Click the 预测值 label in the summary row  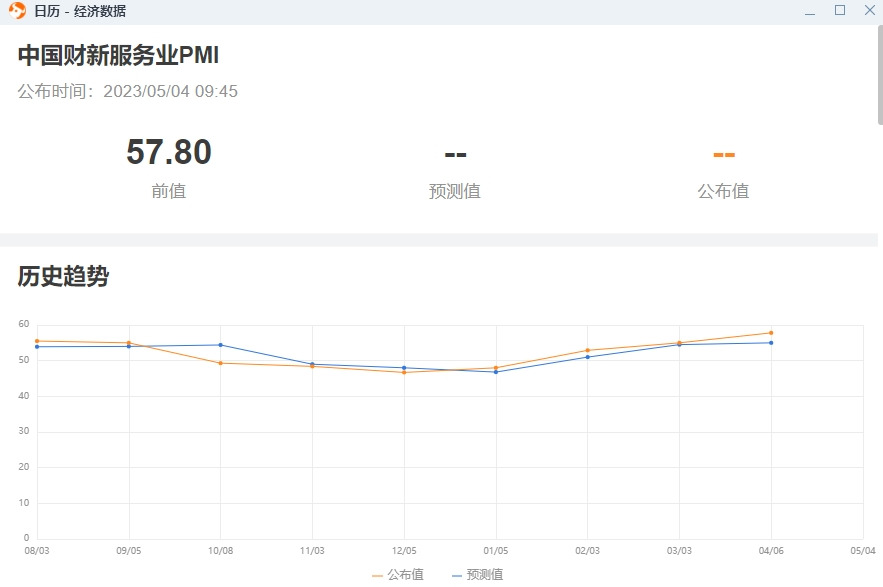click(x=454, y=191)
